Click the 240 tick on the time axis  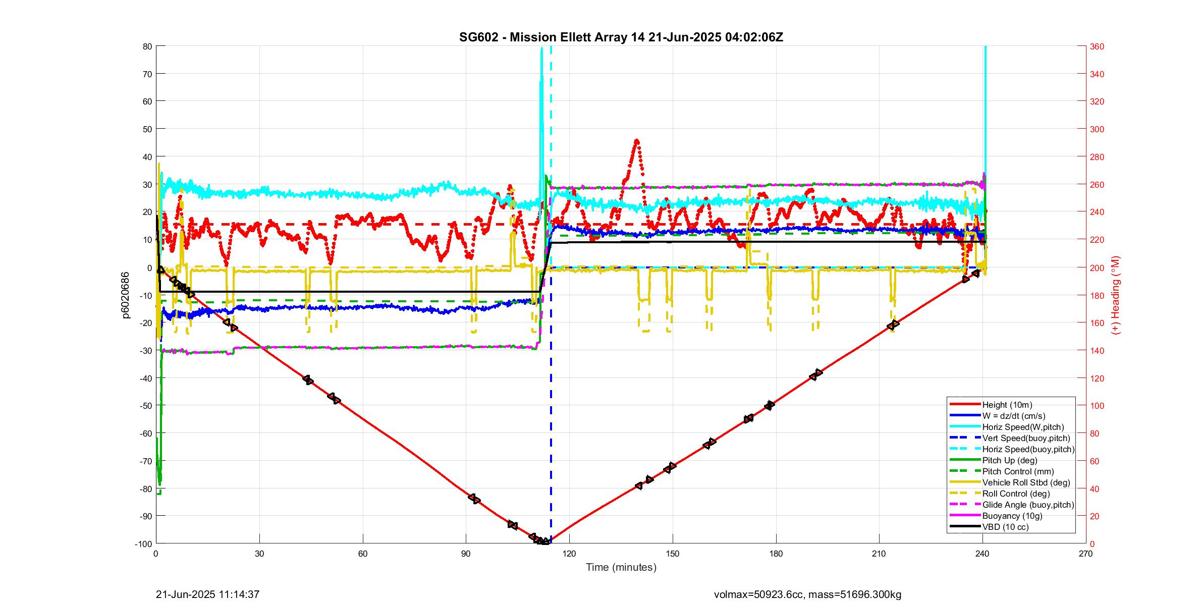(982, 553)
